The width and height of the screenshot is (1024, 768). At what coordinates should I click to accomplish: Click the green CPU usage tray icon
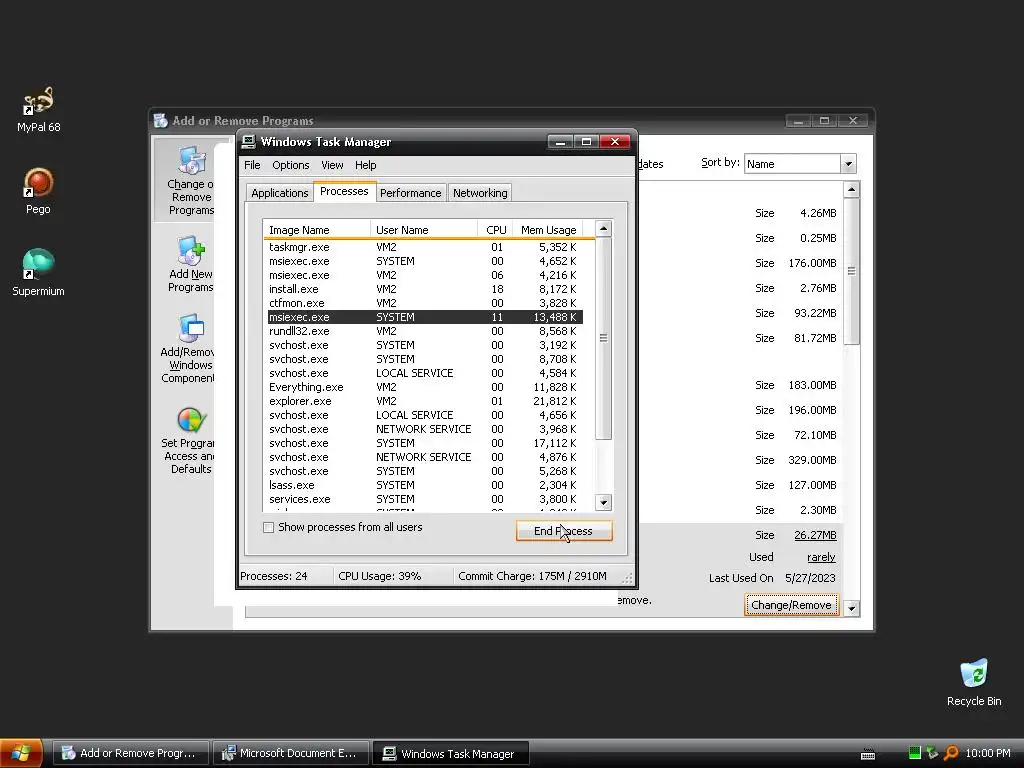point(914,753)
